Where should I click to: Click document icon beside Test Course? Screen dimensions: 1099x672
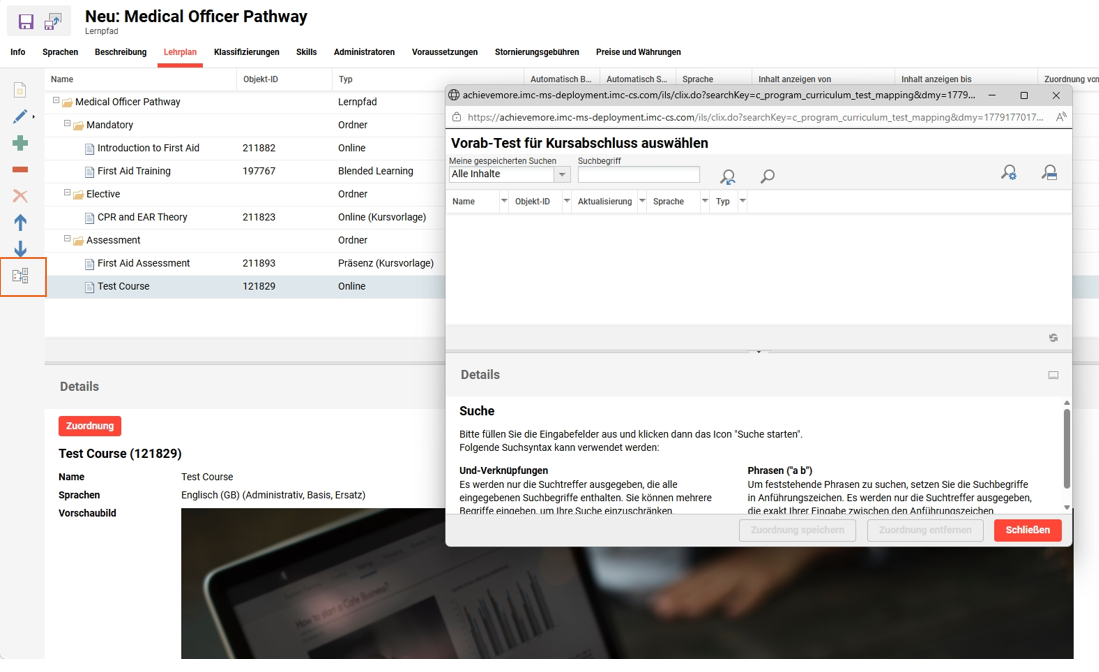pyautogui.click(x=90, y=287)
